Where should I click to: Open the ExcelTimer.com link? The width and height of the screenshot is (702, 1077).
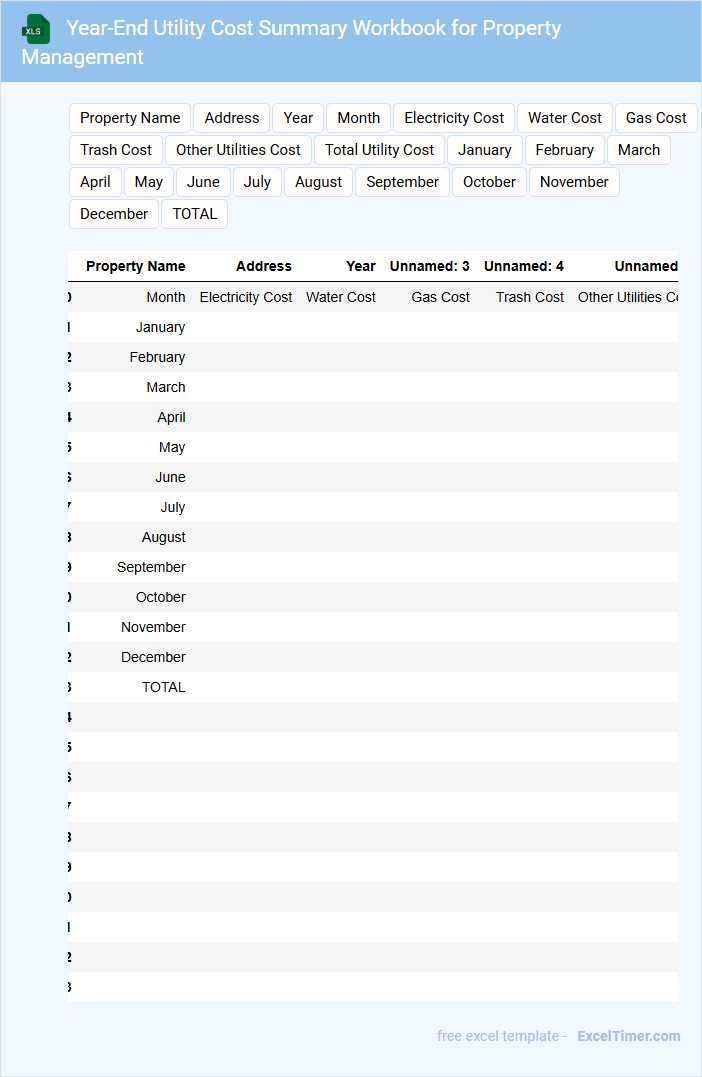click(629, 1036)
